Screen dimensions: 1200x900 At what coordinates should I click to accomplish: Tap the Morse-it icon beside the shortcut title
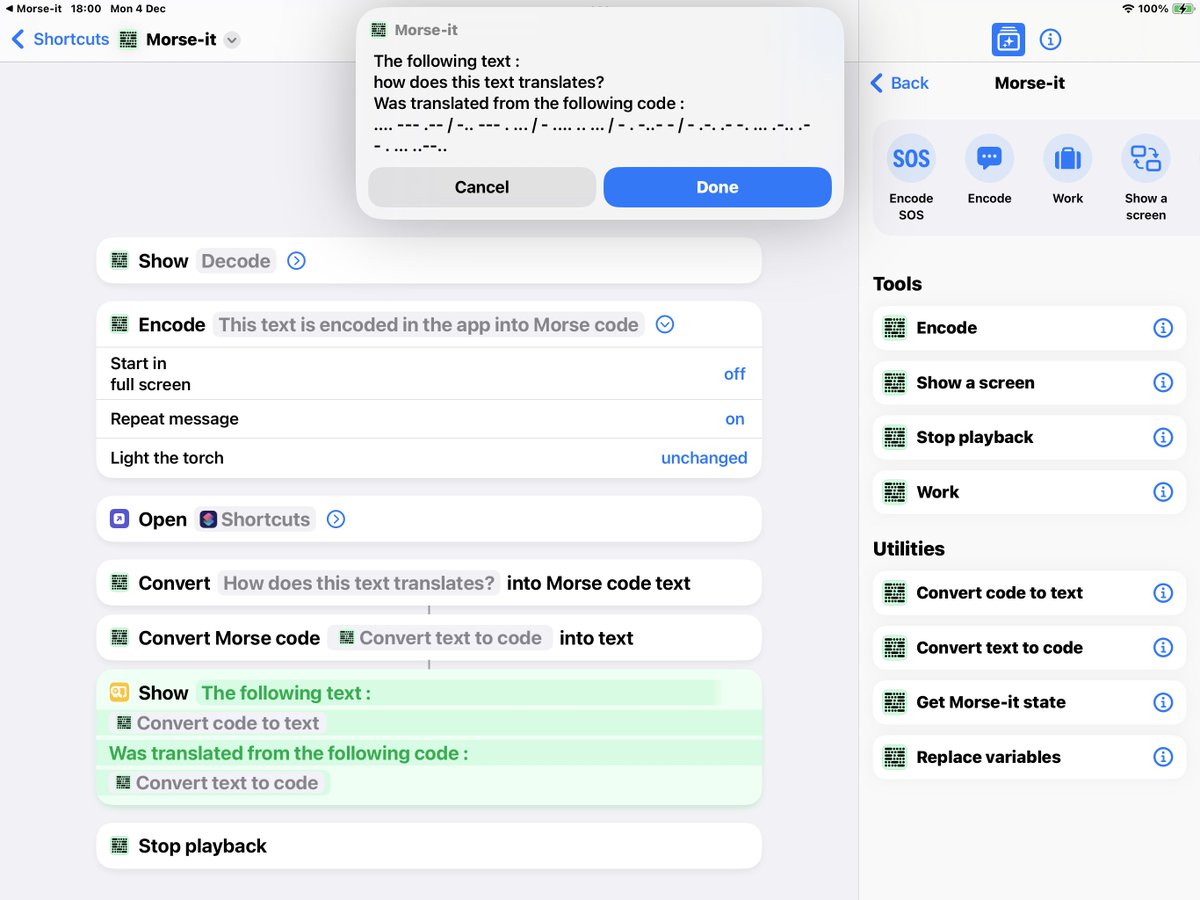pos(128,40)
